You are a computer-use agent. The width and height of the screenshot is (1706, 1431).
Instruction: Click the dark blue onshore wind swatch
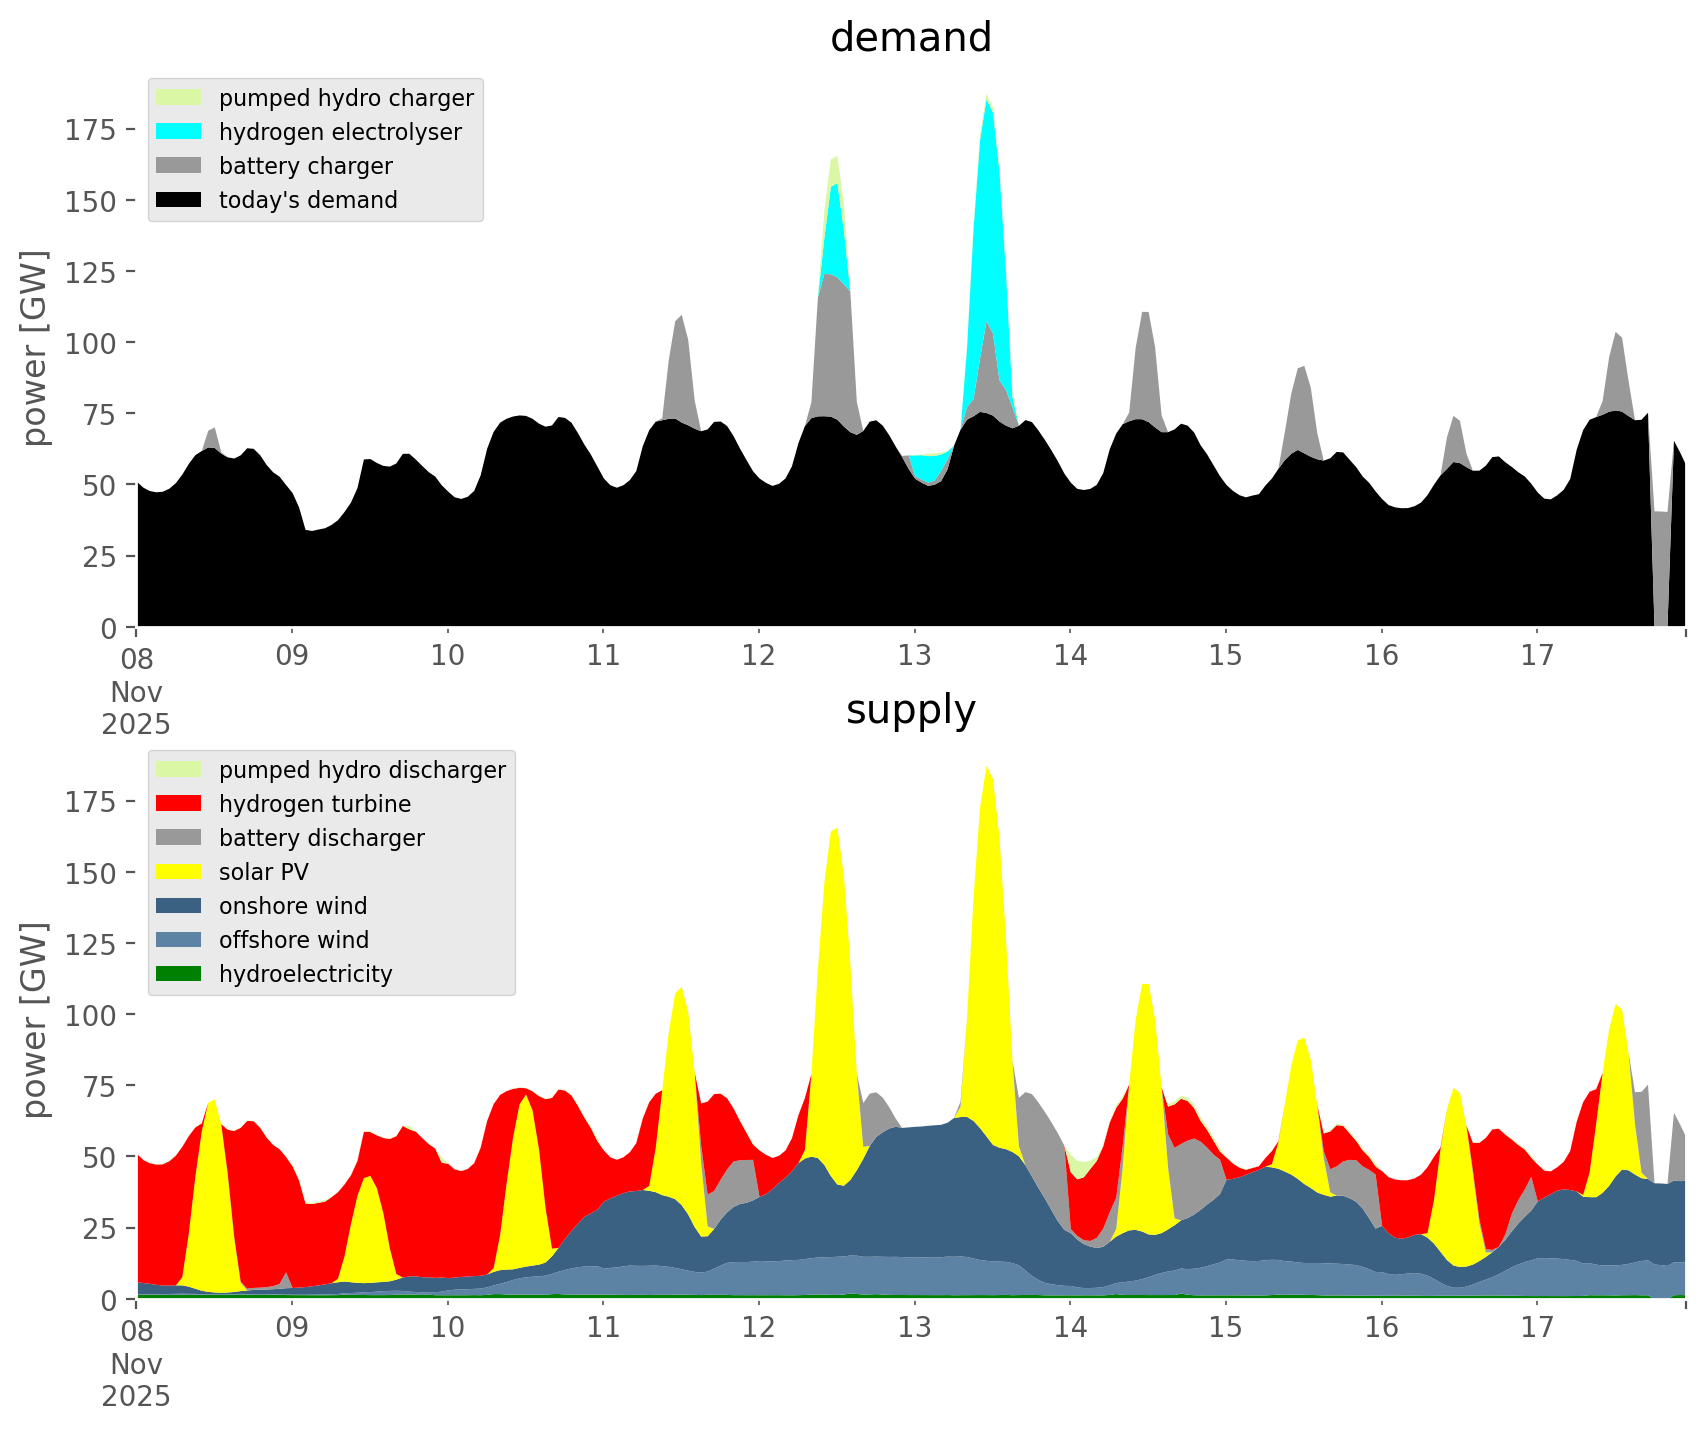click(179, 906)
